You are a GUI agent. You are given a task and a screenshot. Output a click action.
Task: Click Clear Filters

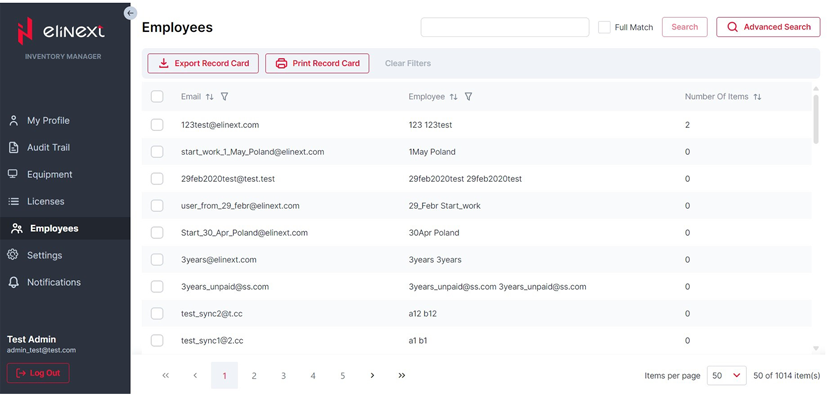click(x=408, y=63)
